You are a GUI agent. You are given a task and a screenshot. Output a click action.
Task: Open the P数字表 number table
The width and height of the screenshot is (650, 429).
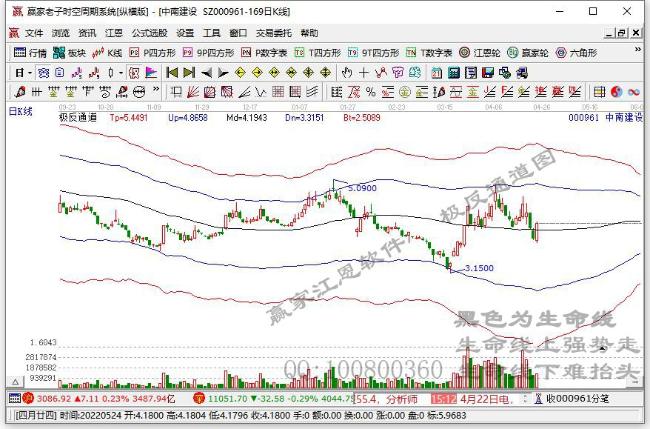[264, 53]
